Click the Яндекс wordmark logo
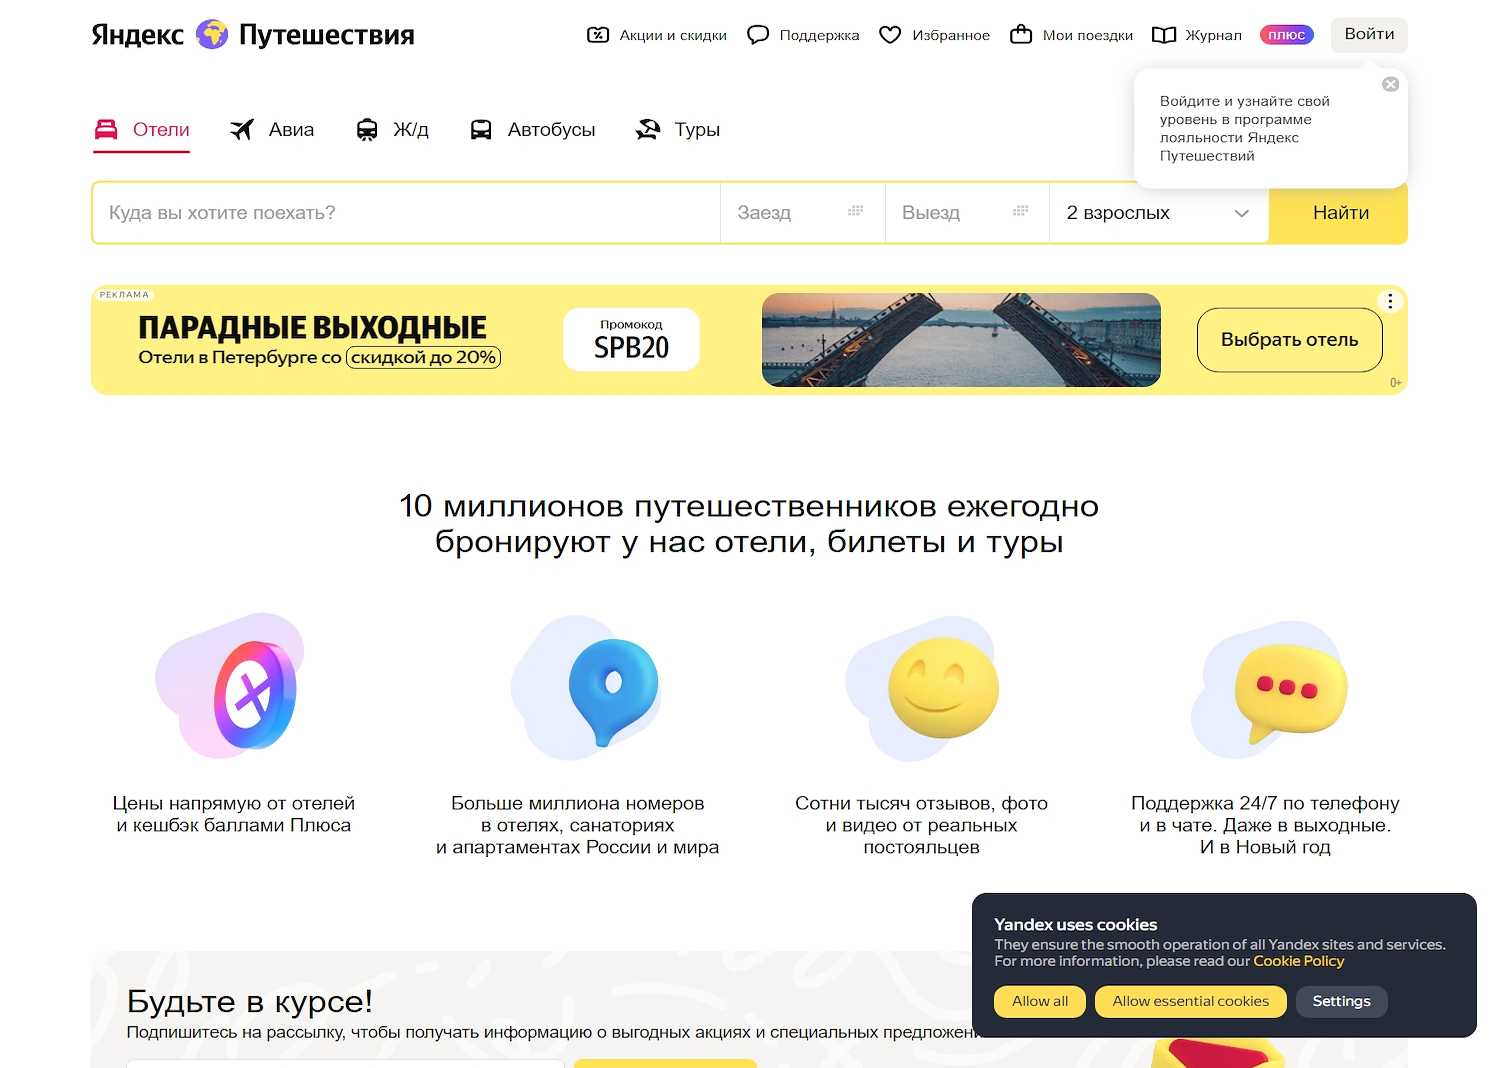Viewport: 1499px width, 1068px height. (138, 35)
